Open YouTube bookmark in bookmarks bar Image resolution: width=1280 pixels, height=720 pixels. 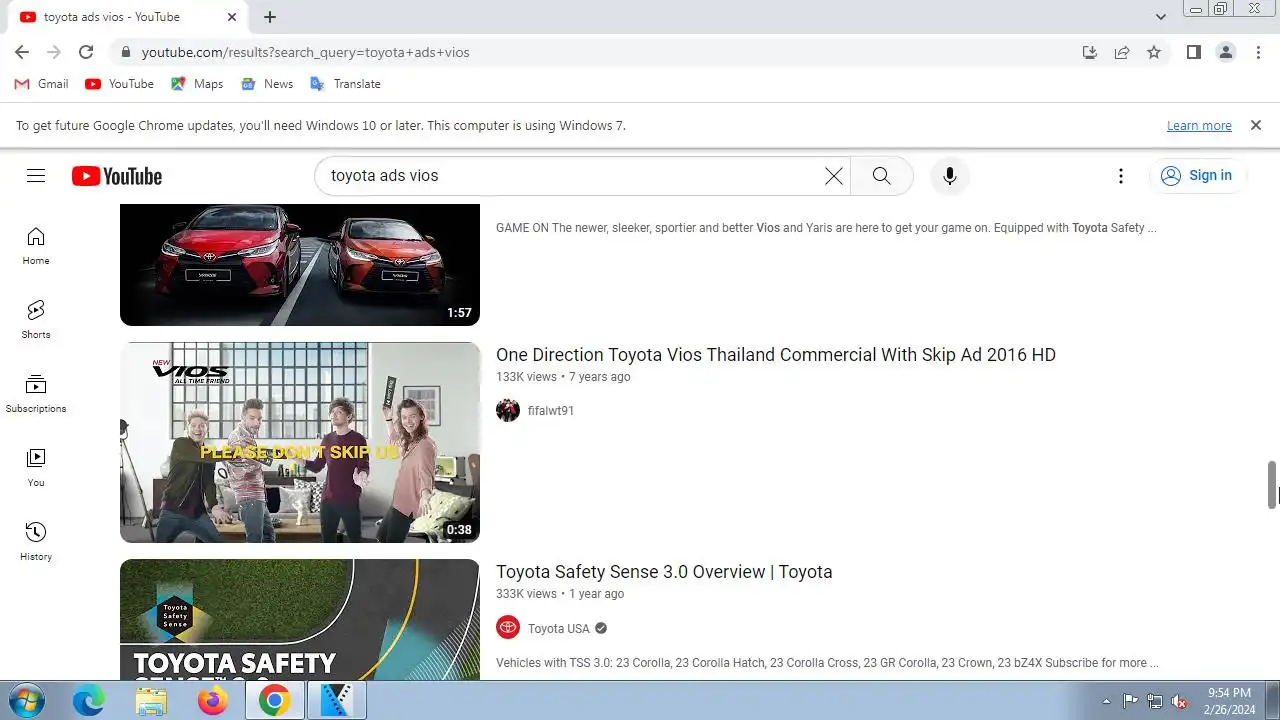(x=119, y=84)
